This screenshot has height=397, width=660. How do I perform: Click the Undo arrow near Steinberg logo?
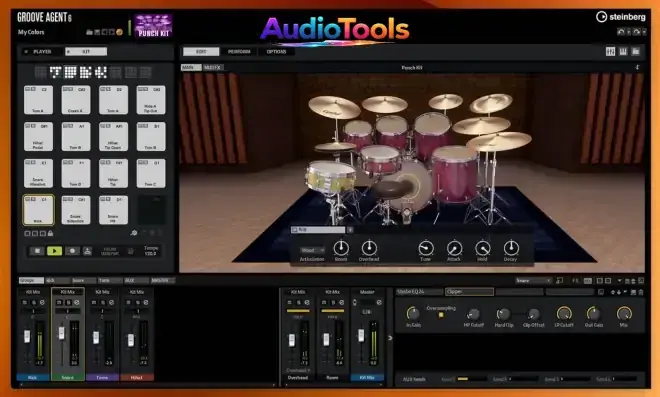point(620,32)
